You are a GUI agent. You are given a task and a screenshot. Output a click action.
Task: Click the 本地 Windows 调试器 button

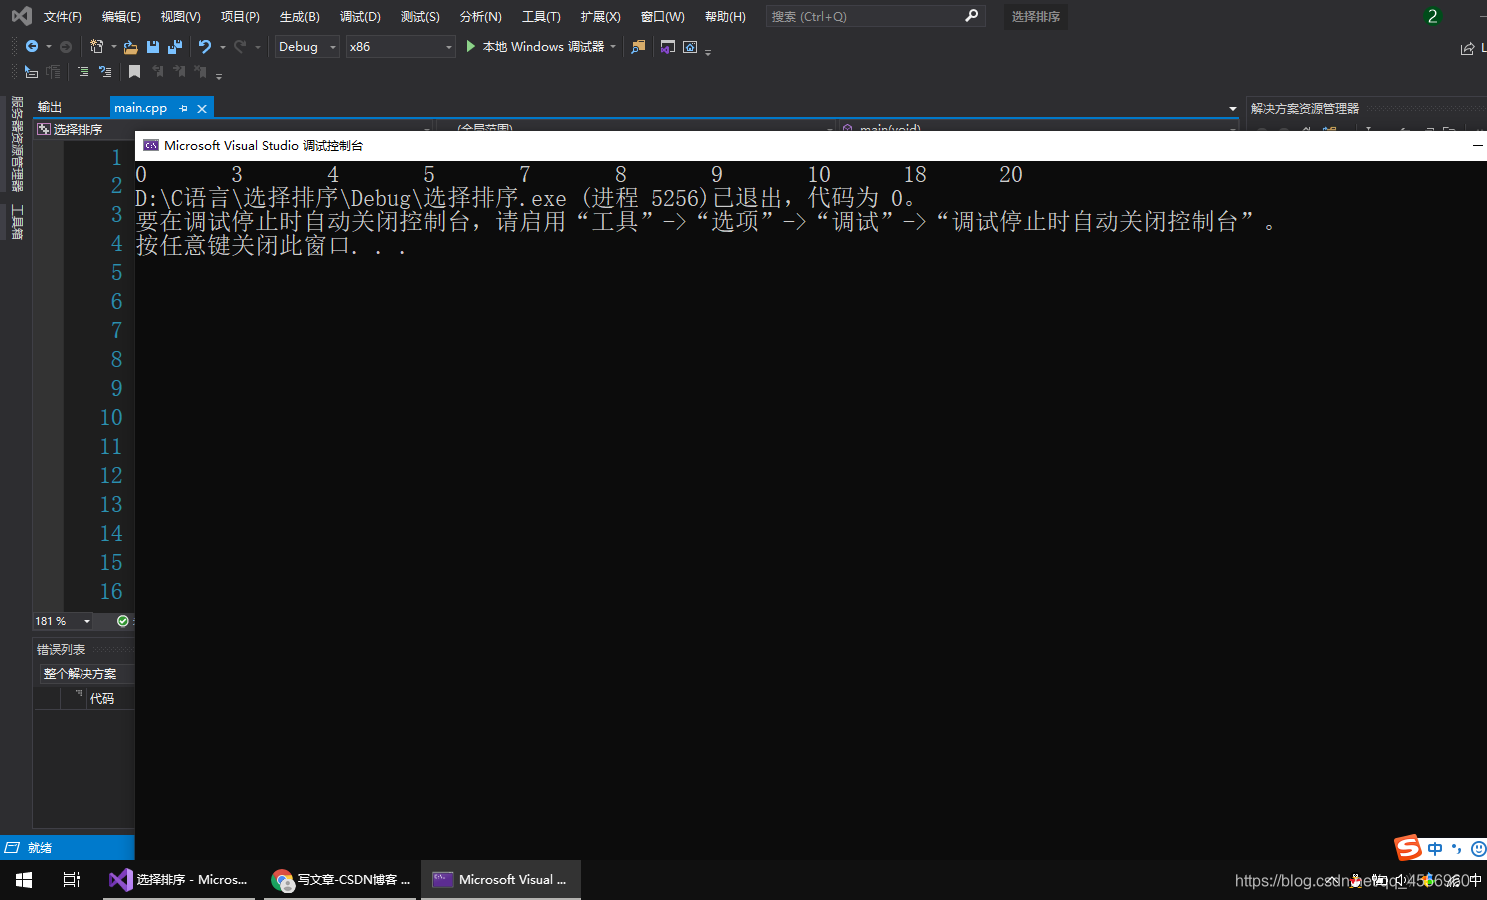543,47
